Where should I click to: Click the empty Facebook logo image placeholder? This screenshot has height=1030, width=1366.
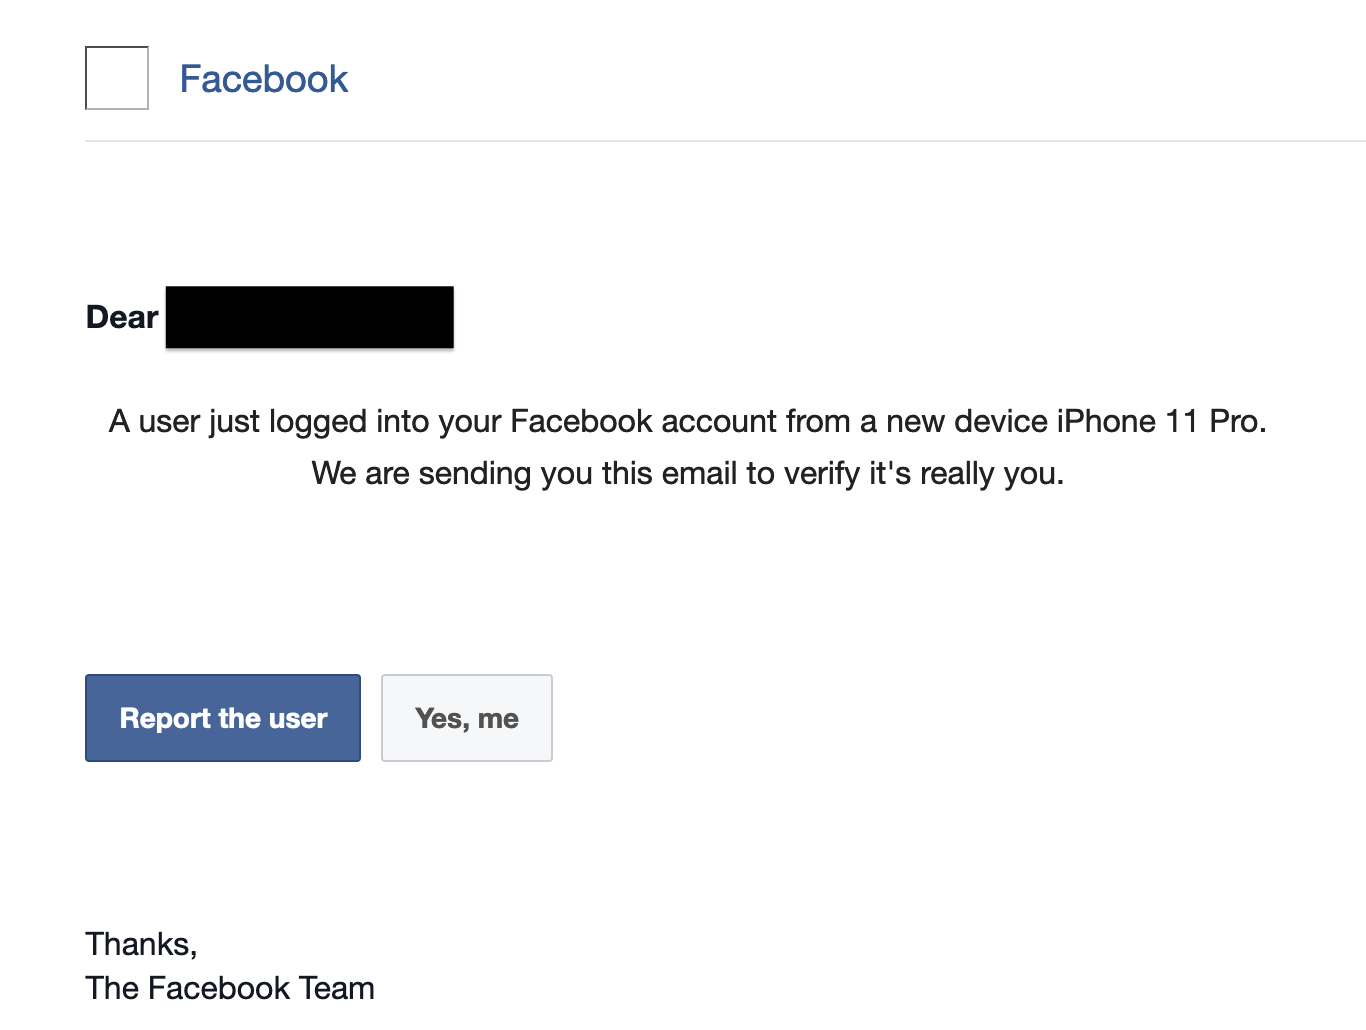[x=116, y=78]
